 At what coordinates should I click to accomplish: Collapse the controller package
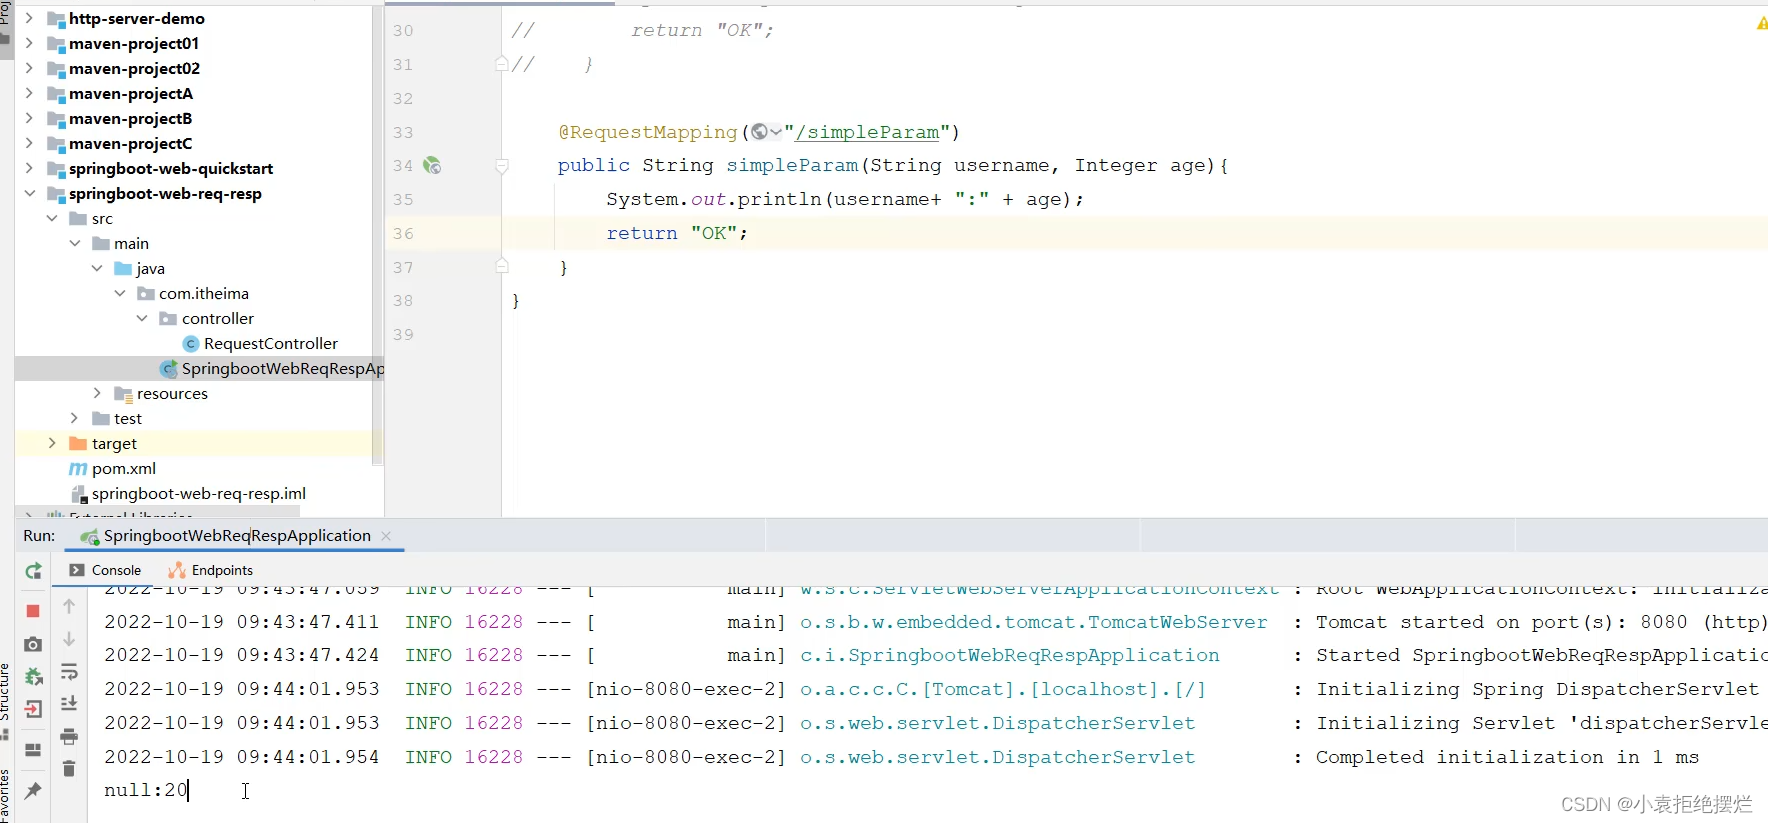click(x=142, y=318)
